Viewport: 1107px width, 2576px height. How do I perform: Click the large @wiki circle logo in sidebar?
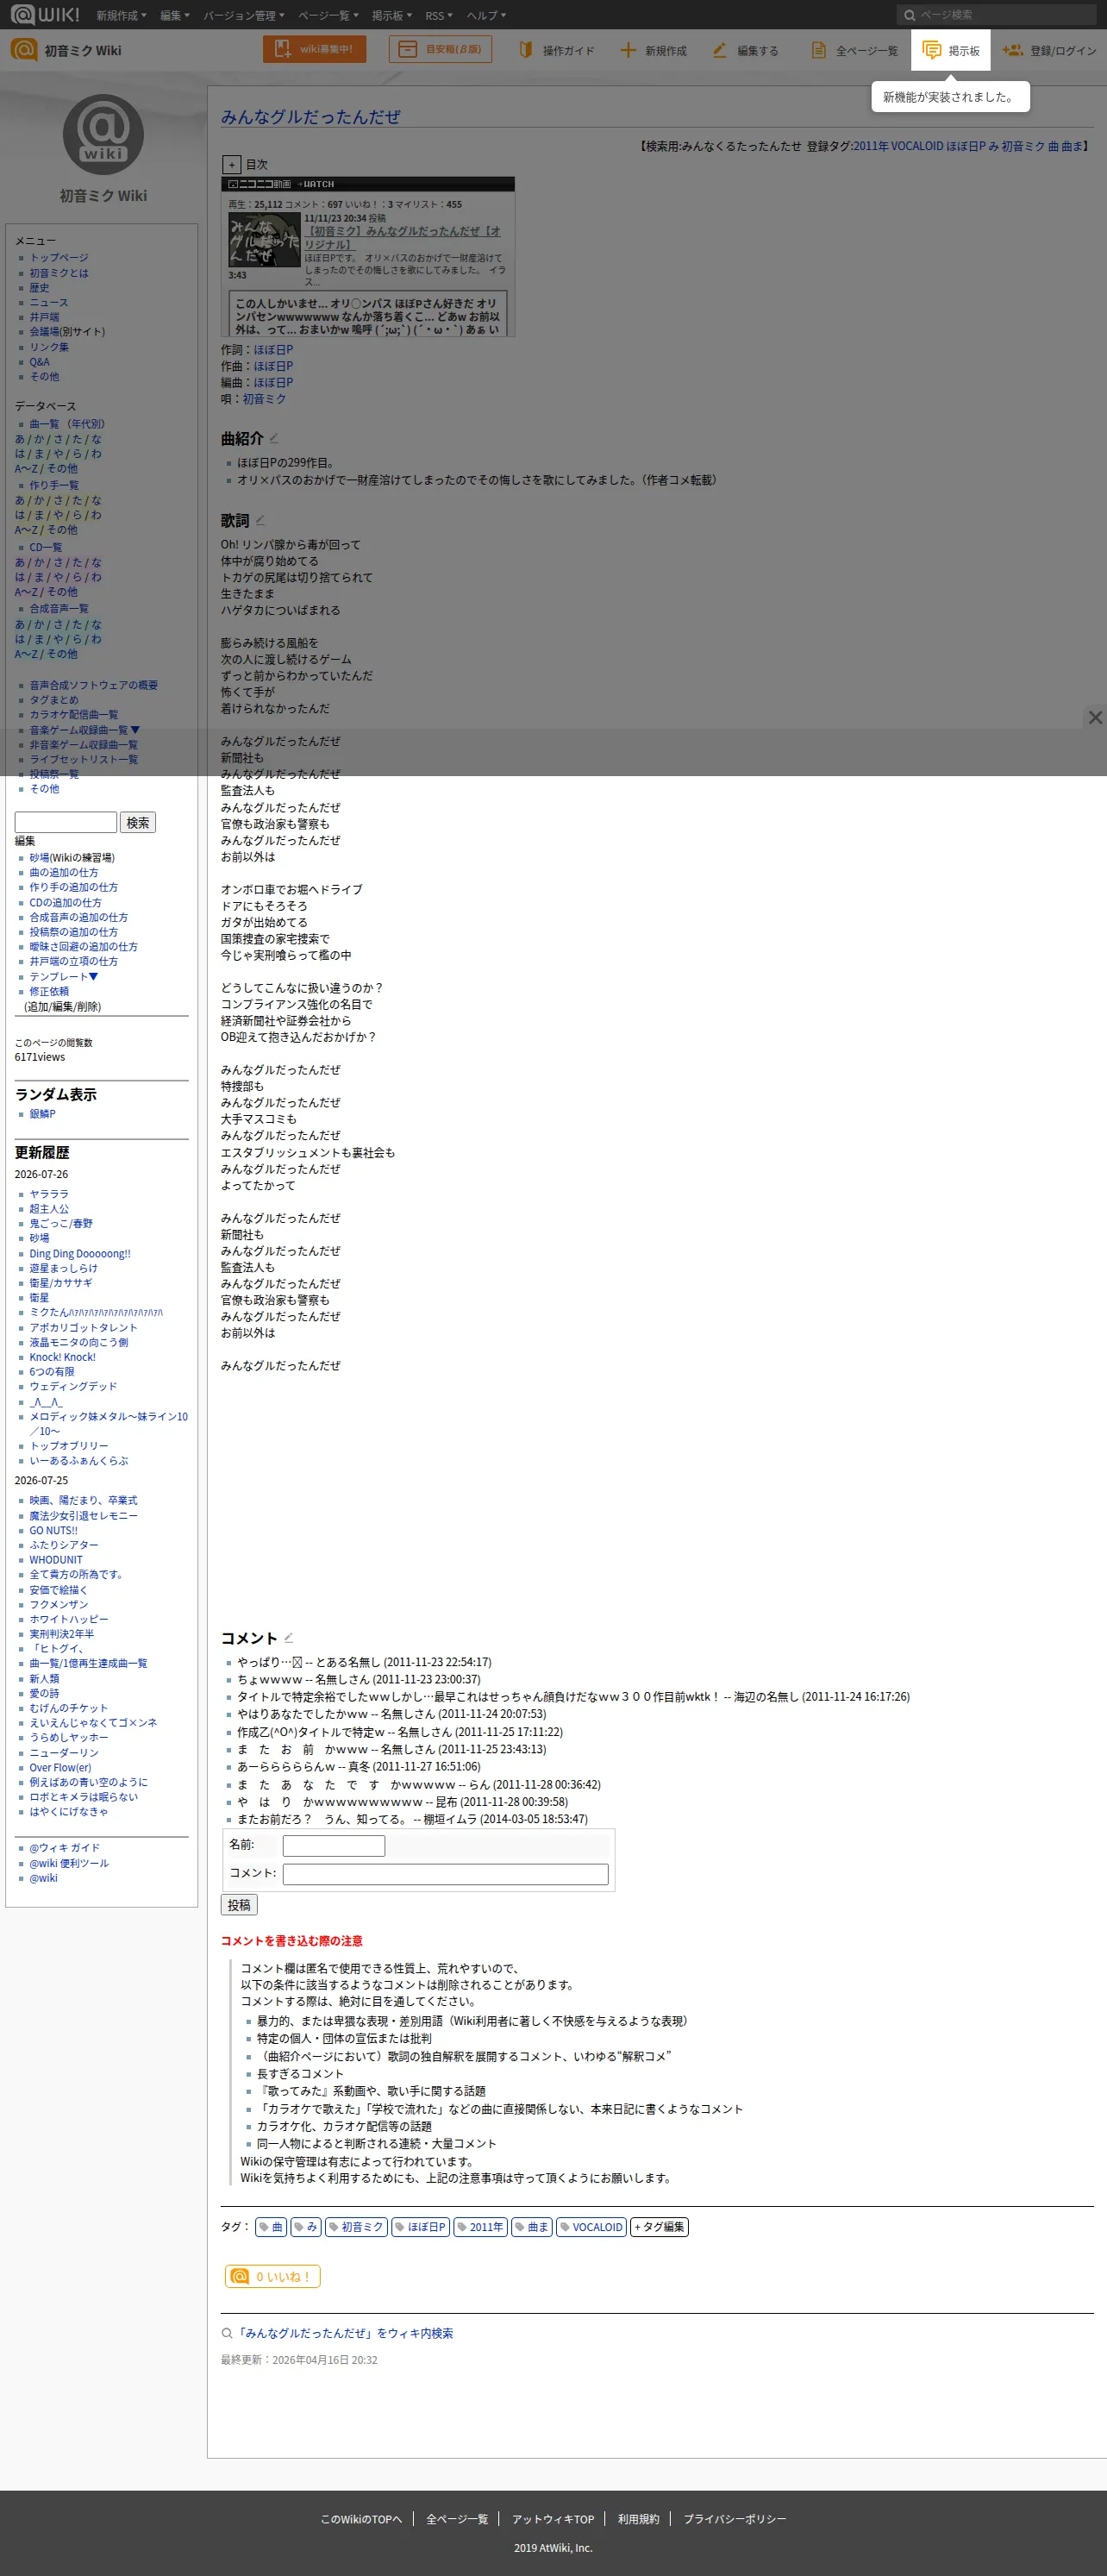point(103,134)
